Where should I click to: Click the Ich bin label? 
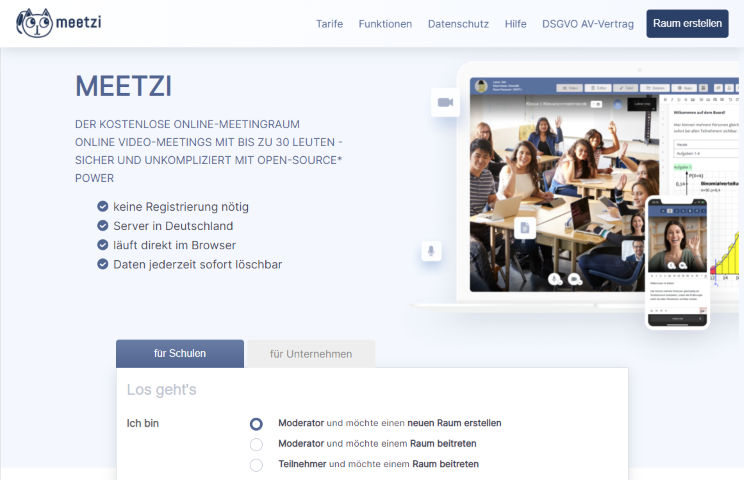(142, 423)
